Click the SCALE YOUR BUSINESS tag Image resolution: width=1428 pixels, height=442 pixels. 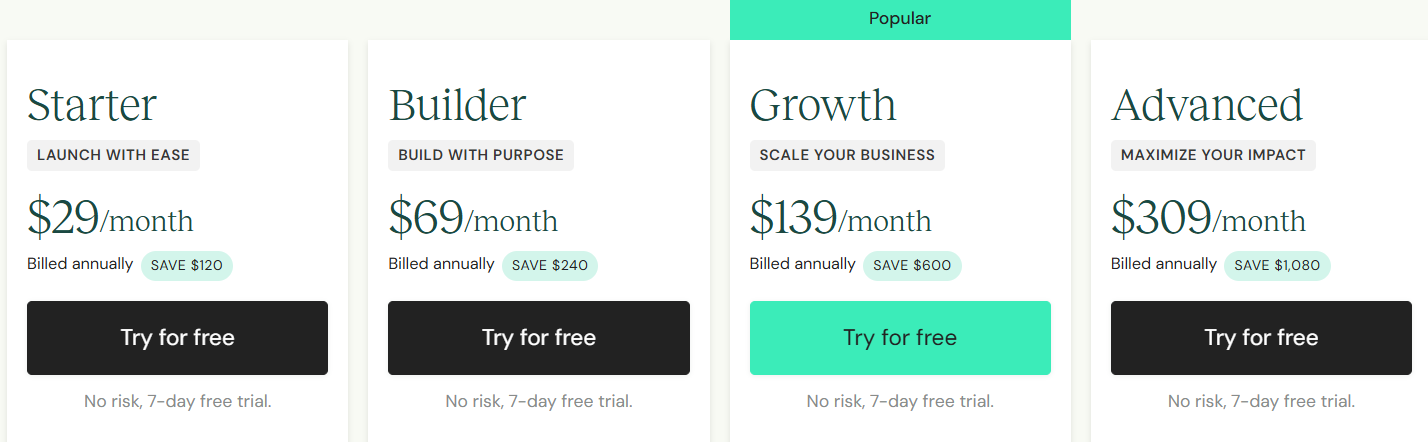tap(847, 155)
